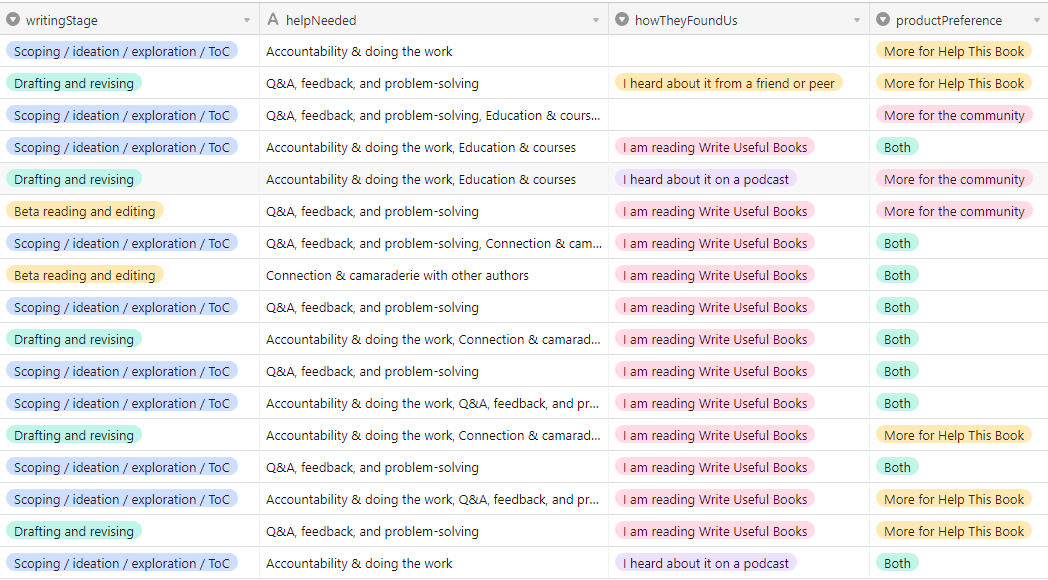This screenshot has width=1048, height=580.
Task: Click the writingStage single-select field icon
Action: (x=13, y=20)
